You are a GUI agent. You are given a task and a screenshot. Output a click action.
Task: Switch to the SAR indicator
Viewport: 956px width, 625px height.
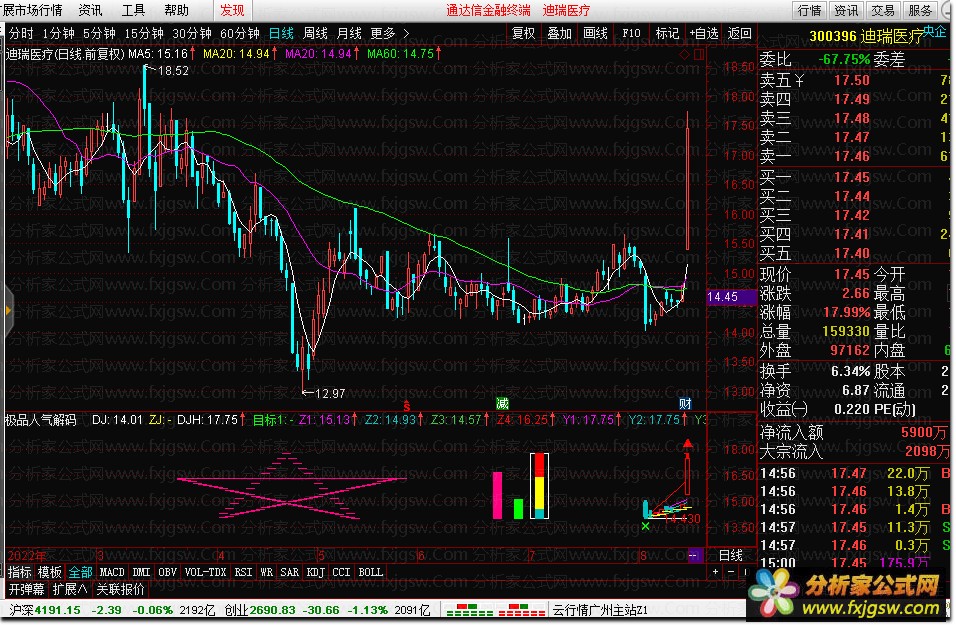tap(290, 572)
